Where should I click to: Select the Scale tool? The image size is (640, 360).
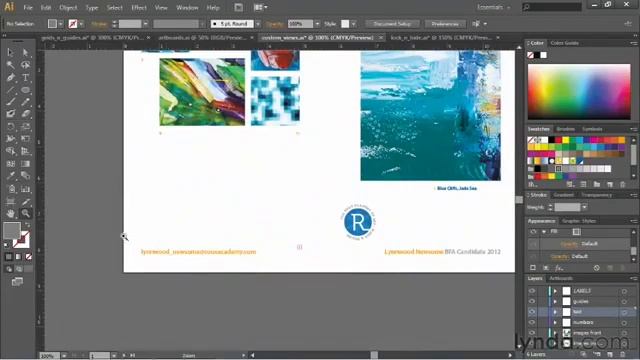click(x=25, y=127)
